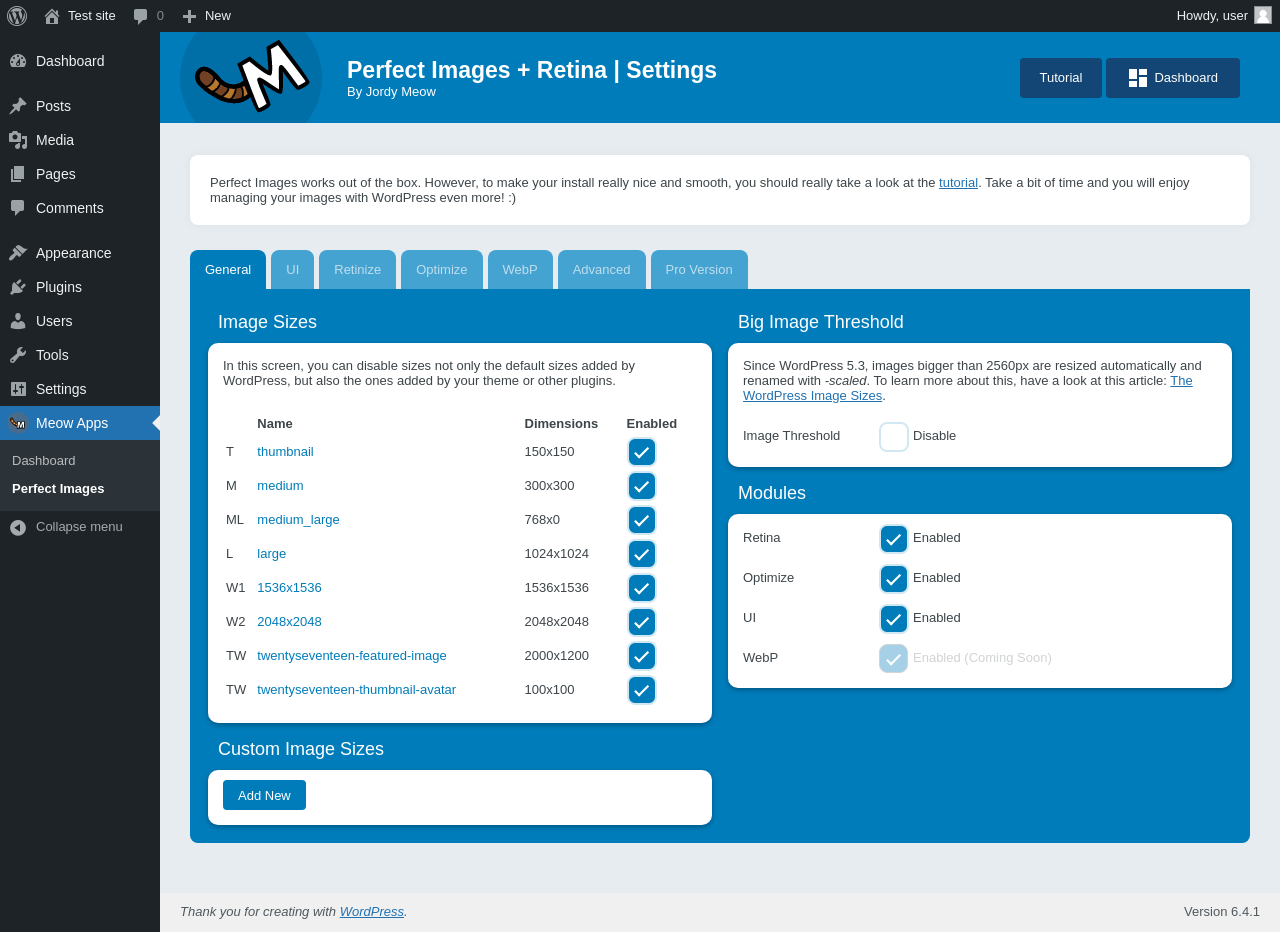The image size is (1280, 932).
Task: Toggle the UI module checkbox
Action: [x=894, y=619]
